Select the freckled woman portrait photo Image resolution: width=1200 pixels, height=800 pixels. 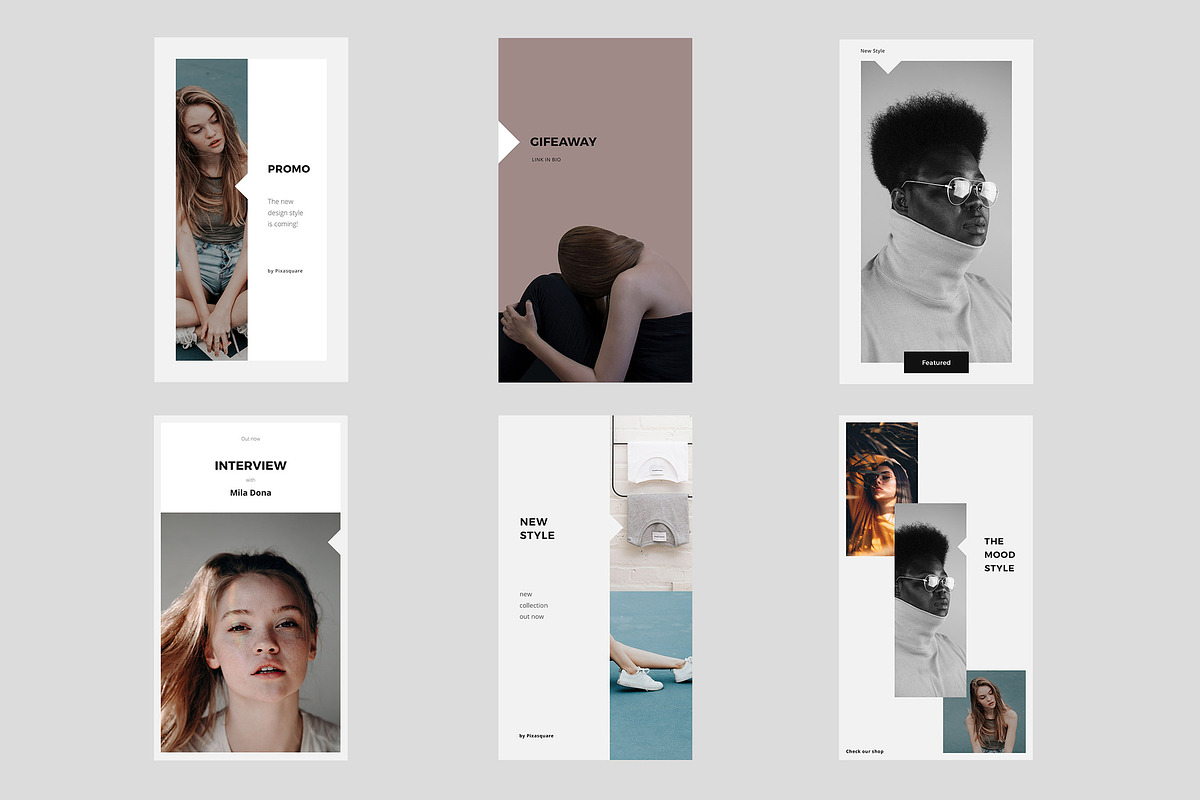pos(250,640)
